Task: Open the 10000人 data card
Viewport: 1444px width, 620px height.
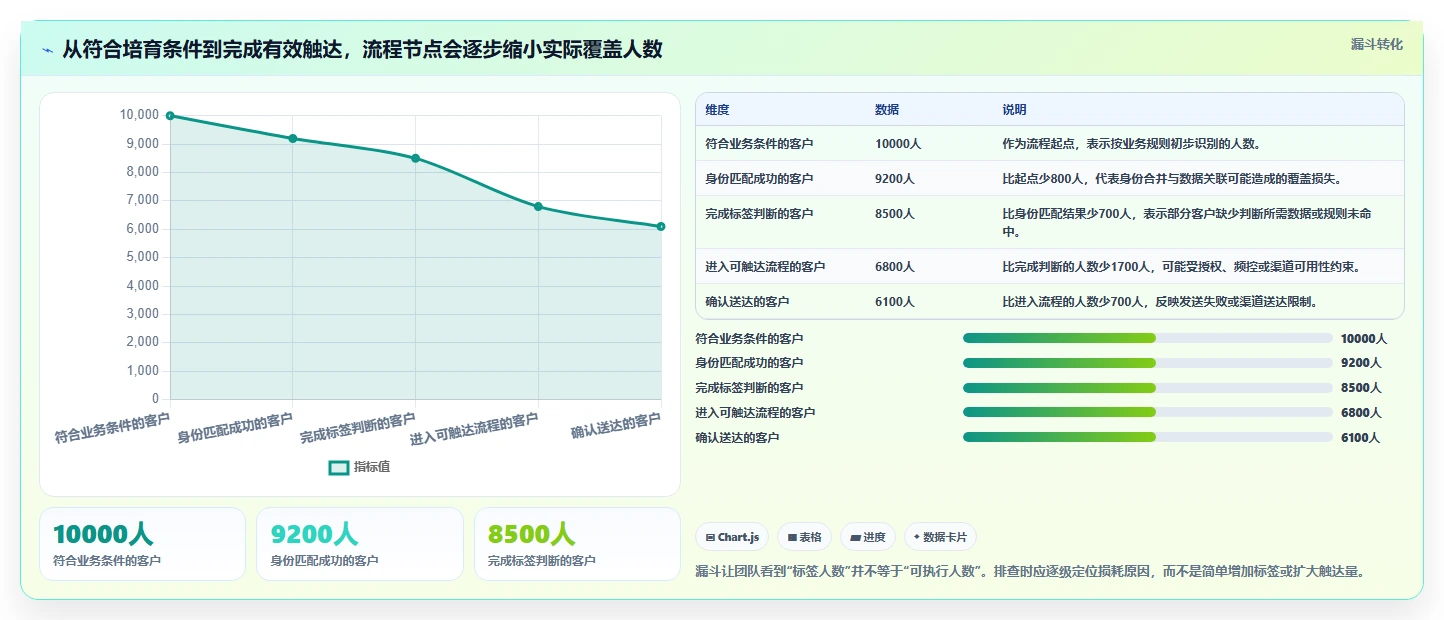Action: (142, 544)
